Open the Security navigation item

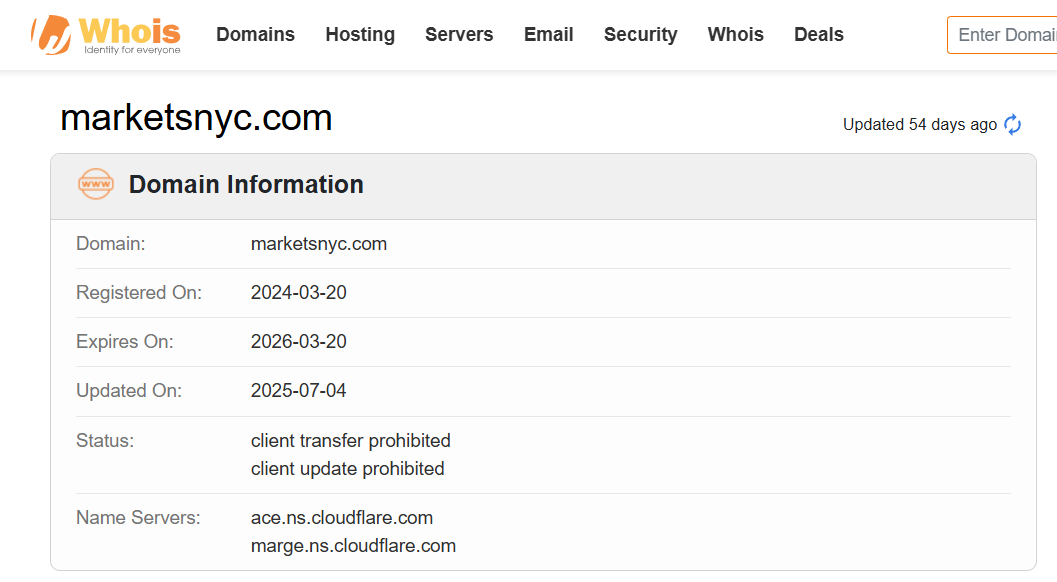[x=641, y=35]
